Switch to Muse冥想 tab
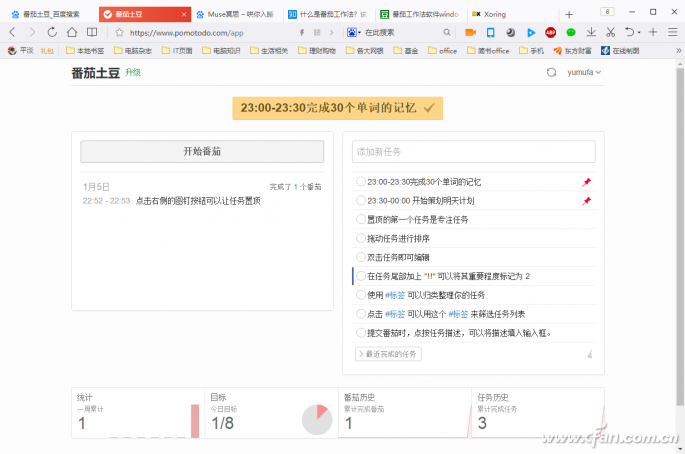The image size is (685, 454). (235, 14)
